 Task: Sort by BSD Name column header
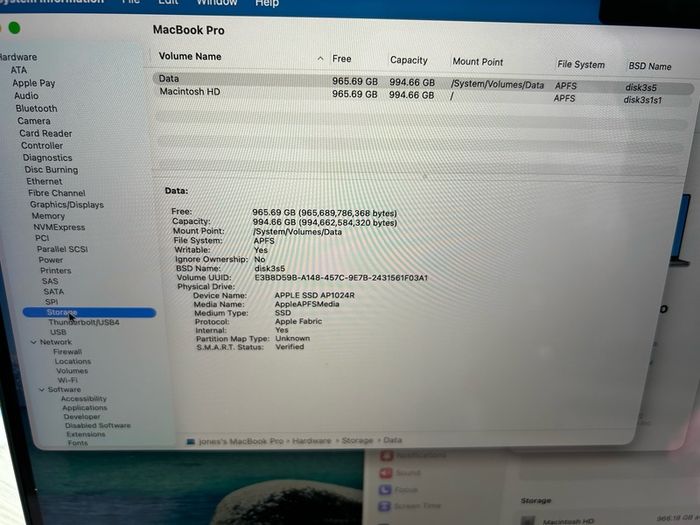(x=650, y=66)
